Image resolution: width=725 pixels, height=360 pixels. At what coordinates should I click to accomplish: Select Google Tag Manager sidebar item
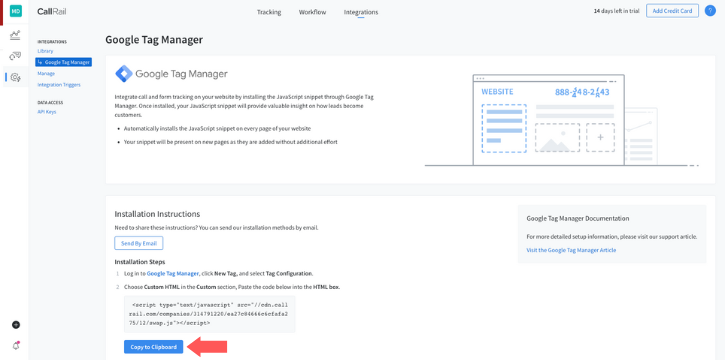click(63, 62)
